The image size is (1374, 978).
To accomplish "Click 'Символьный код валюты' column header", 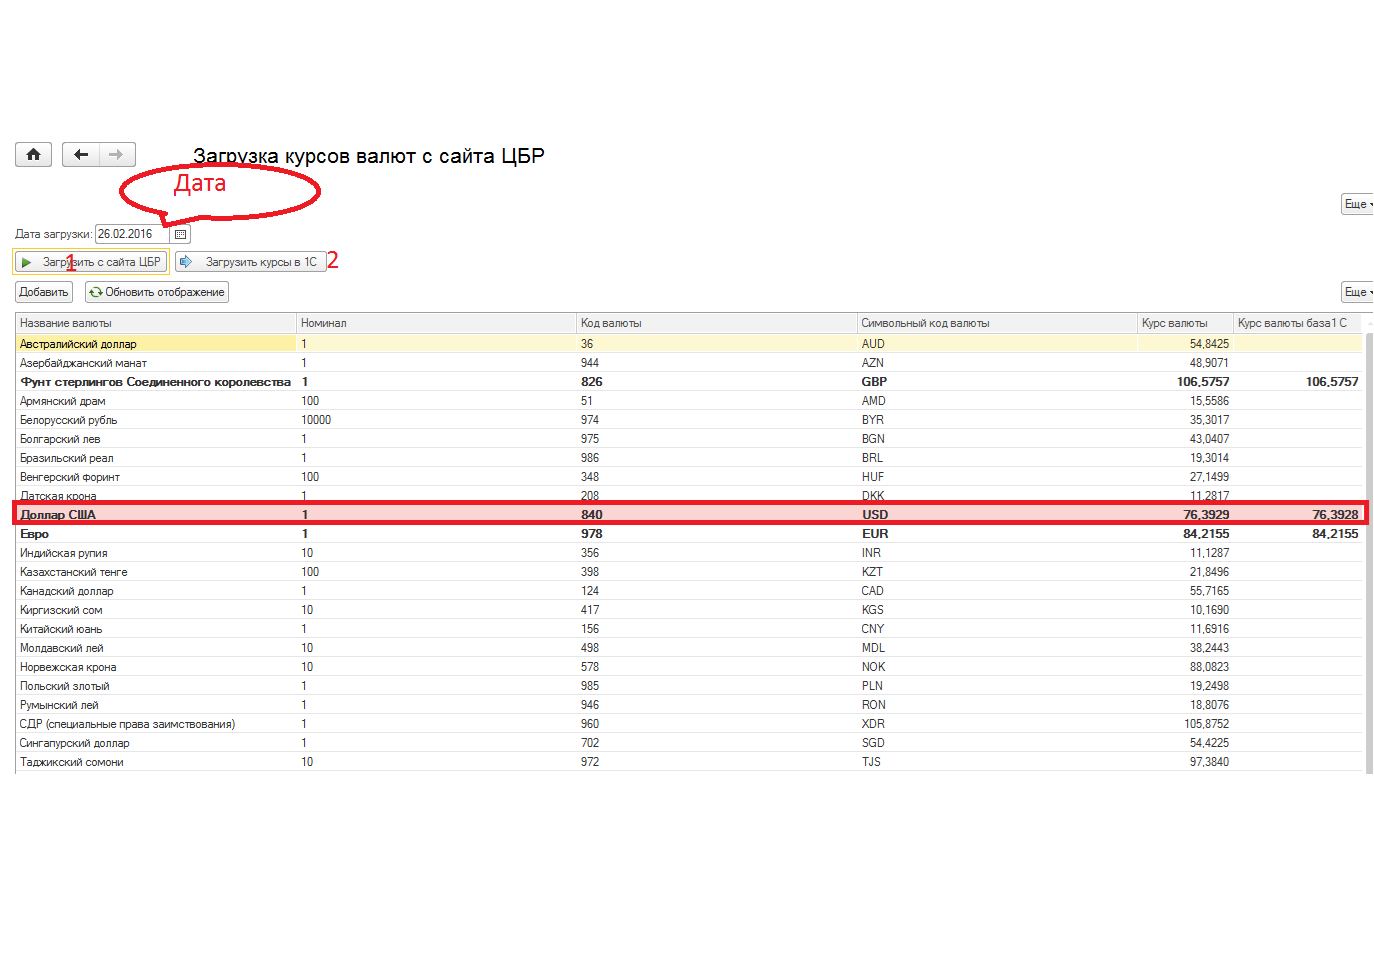I will coord(997,323).
